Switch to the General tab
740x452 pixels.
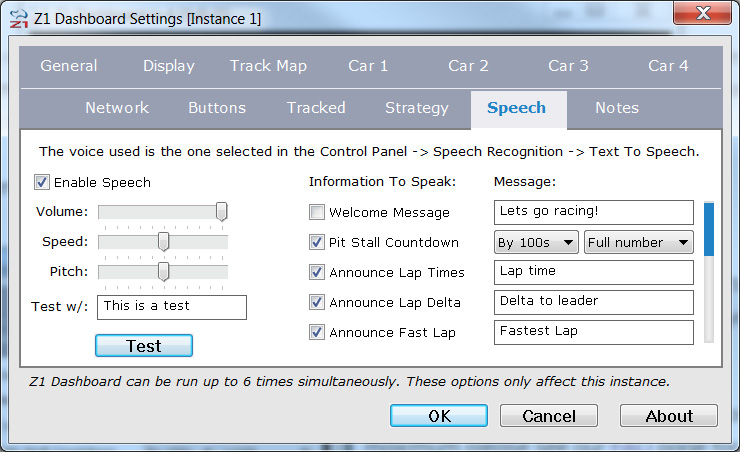[69, 66]
